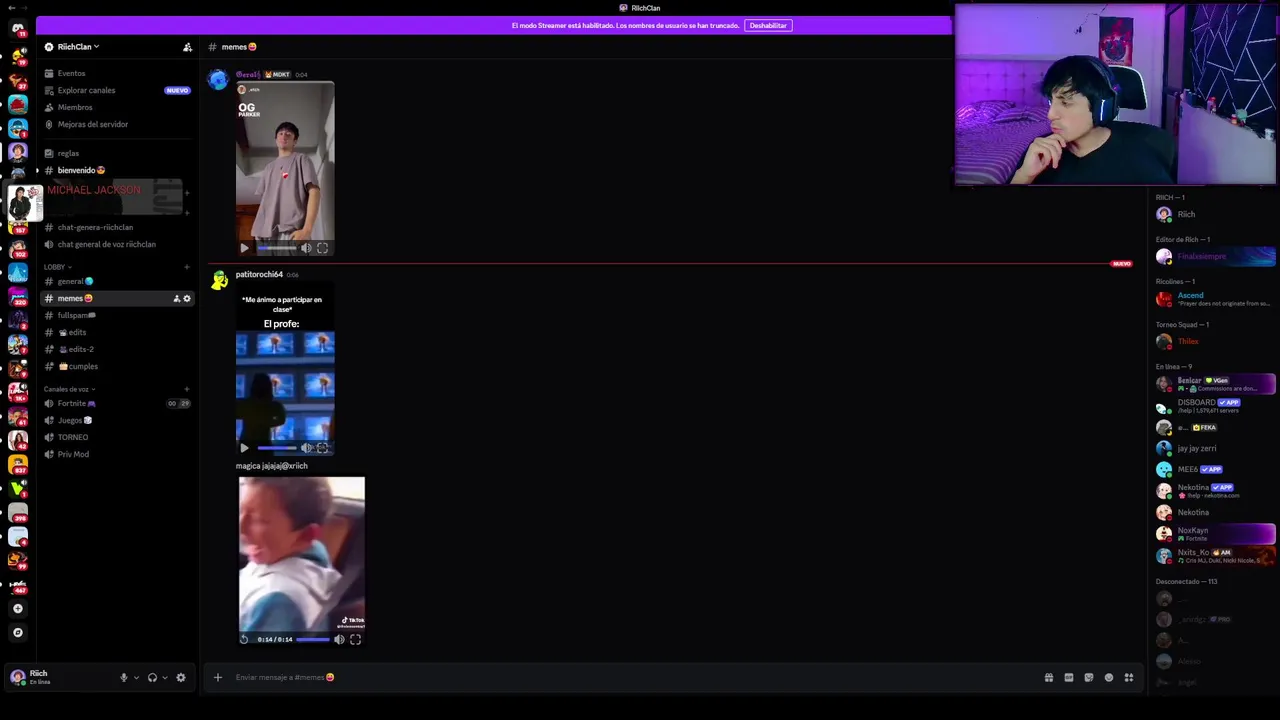Click create invite icon on memes channel
The height and width of the screenshot is (720, 1280).
(x=177, y=298)
